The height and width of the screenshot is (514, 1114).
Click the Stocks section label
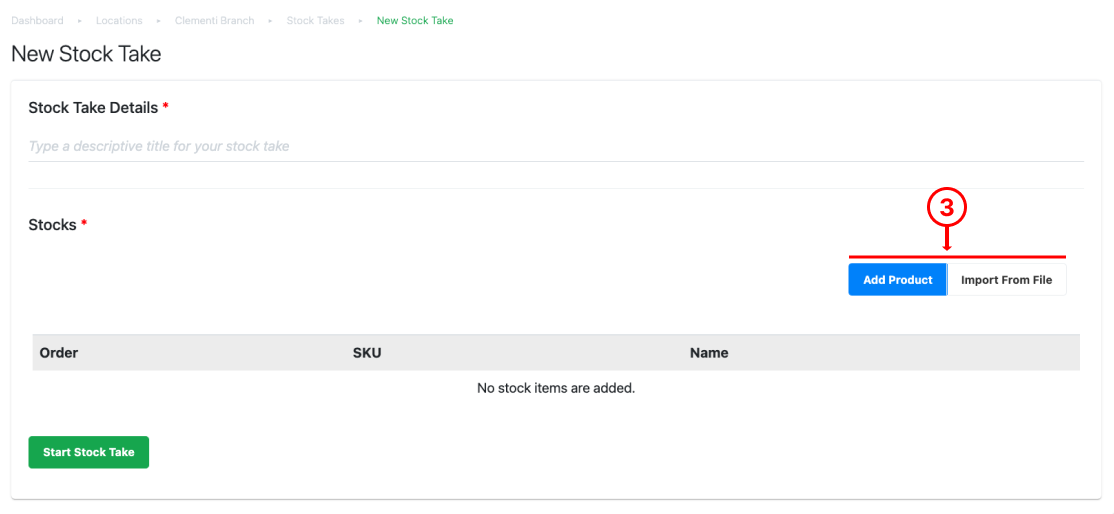tap(52, 225)
